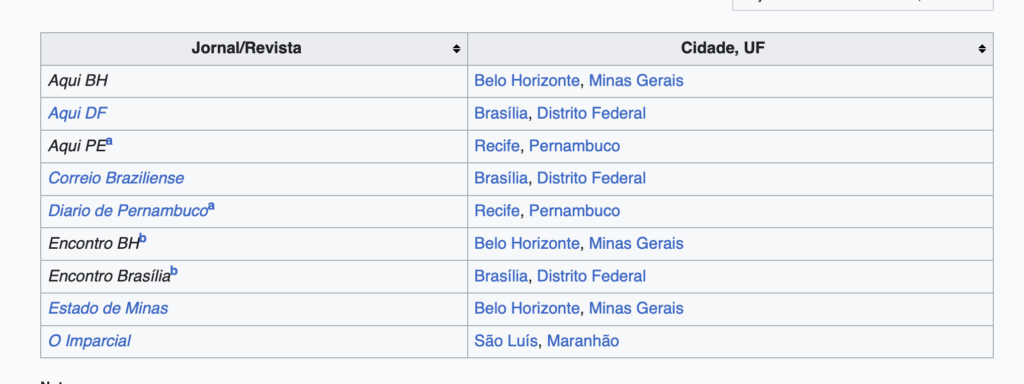Open the Aqui DF article link

point(78,114)
